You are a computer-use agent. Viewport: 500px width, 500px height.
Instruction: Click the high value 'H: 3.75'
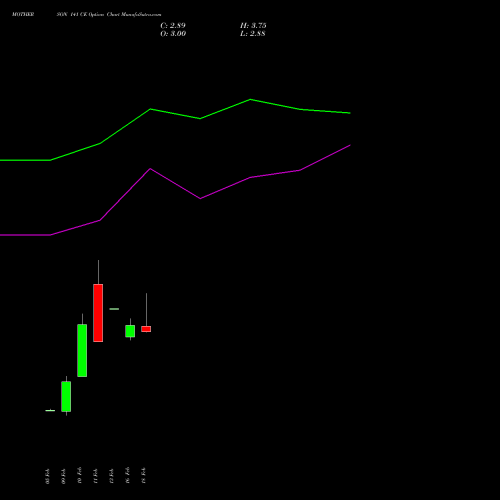(x=253, y=25)
